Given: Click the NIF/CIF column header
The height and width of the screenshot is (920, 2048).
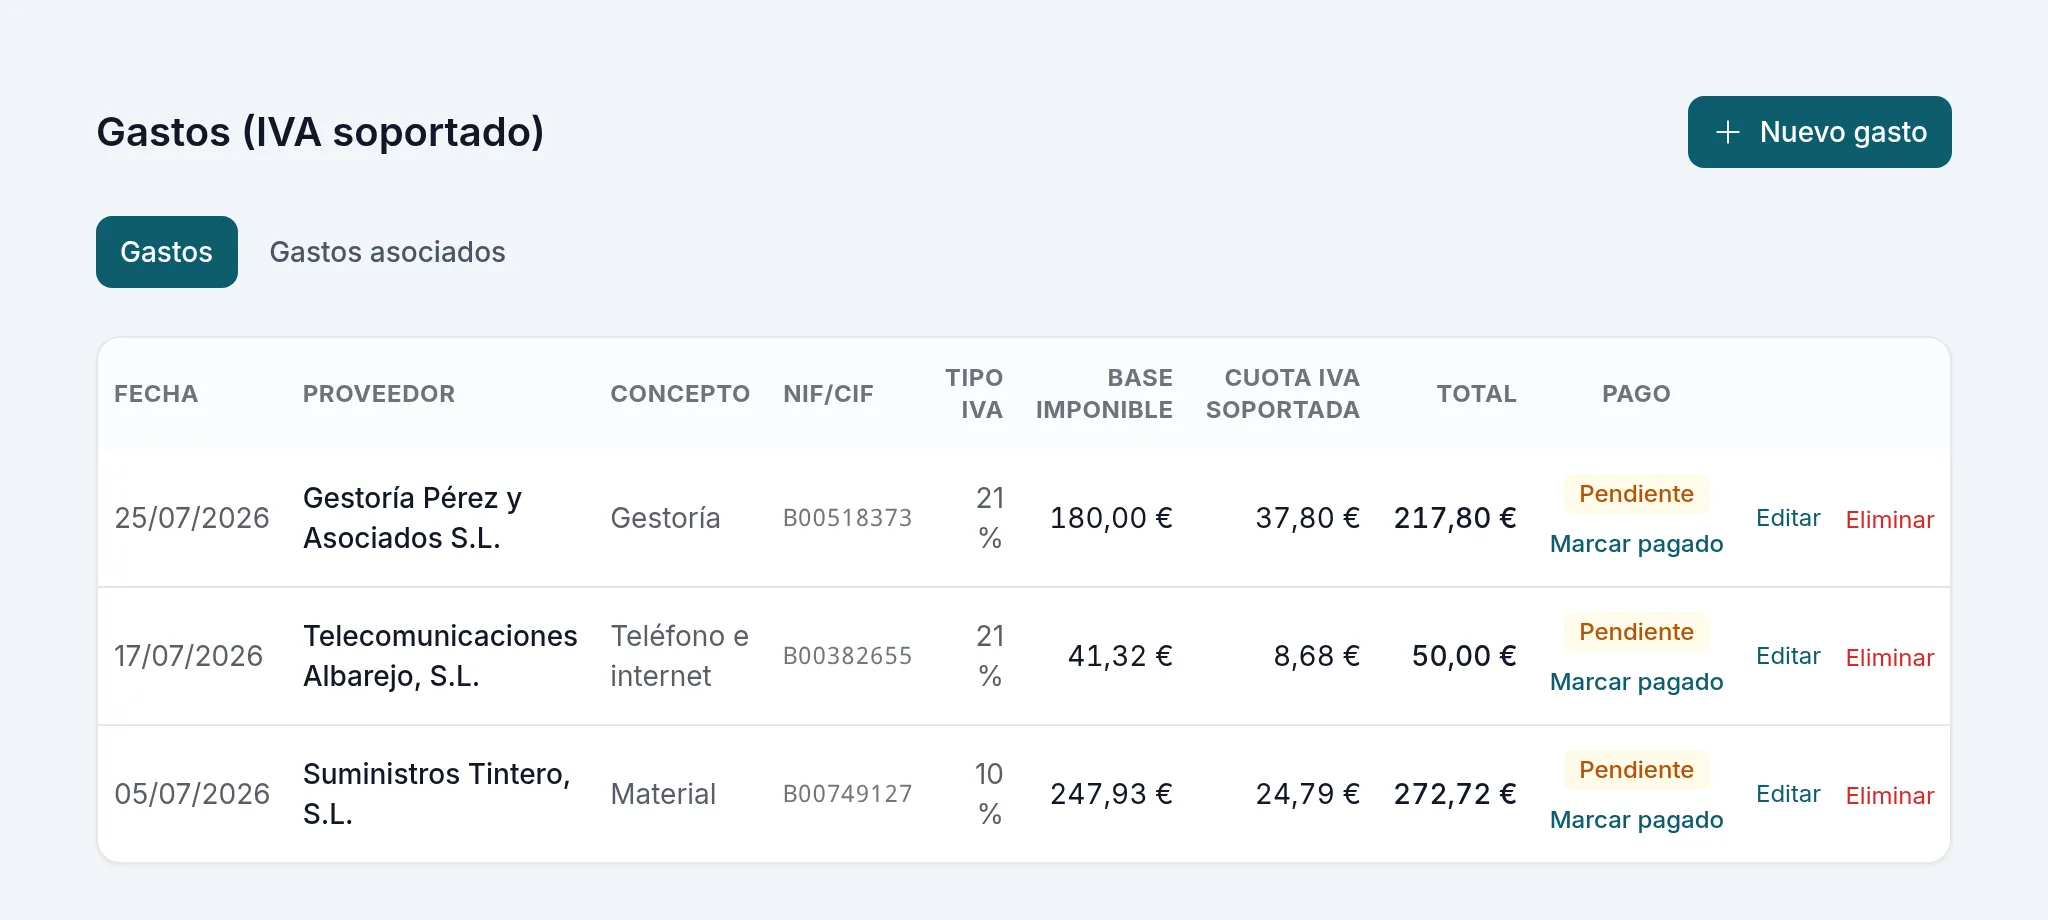Looking at the screenshot, I should (x=828, y=394).
